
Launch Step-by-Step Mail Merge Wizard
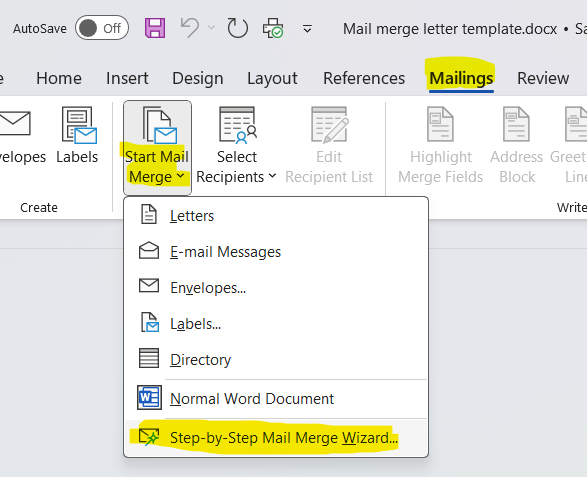[x=276, y=437]
